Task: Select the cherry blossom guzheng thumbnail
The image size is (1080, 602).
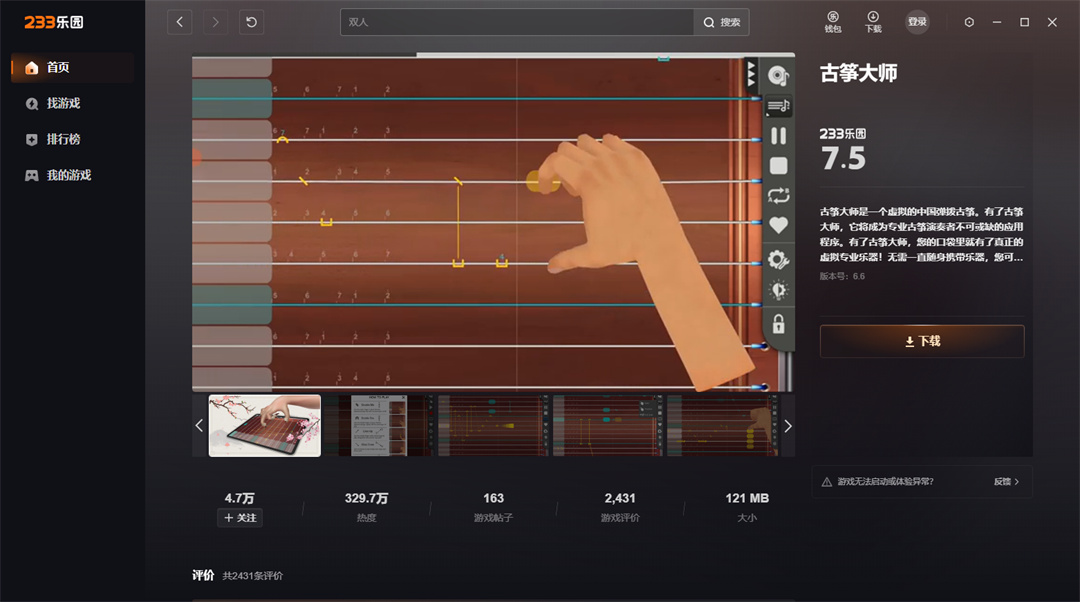Action: (x=264, y=426)
